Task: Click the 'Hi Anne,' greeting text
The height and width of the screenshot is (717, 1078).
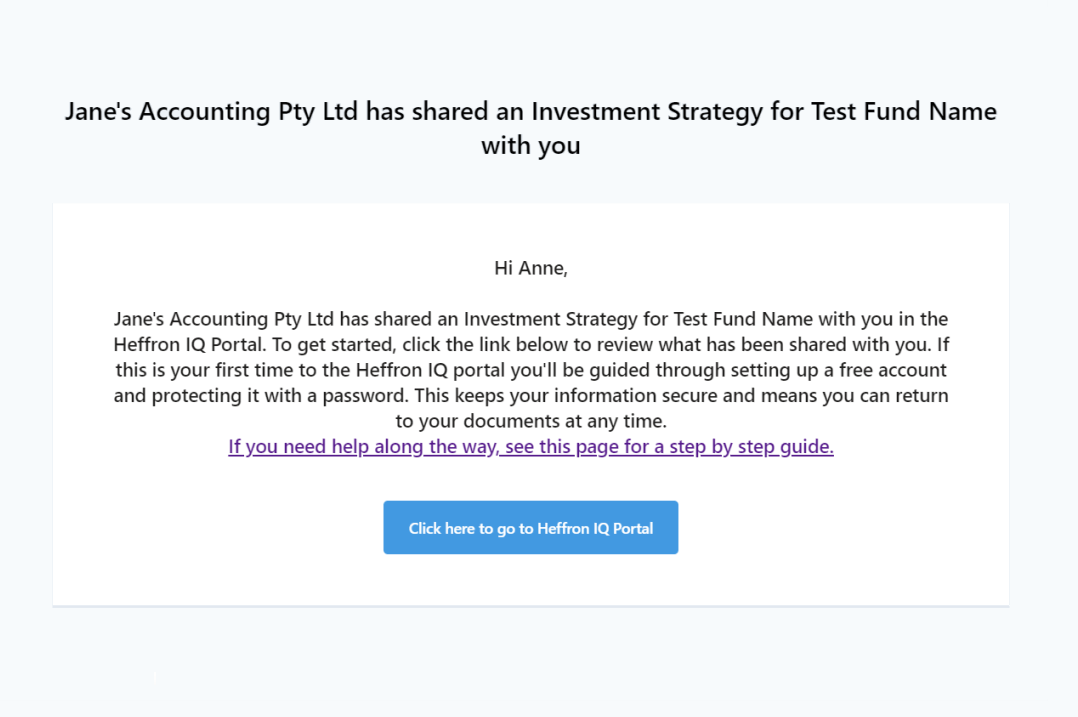Action: point(531,268)
